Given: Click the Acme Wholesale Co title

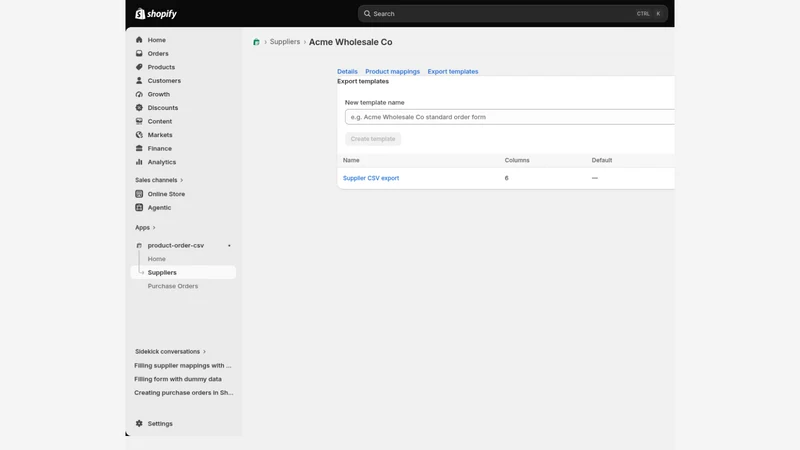Looking at the screenshot, I should coord(351,42).
